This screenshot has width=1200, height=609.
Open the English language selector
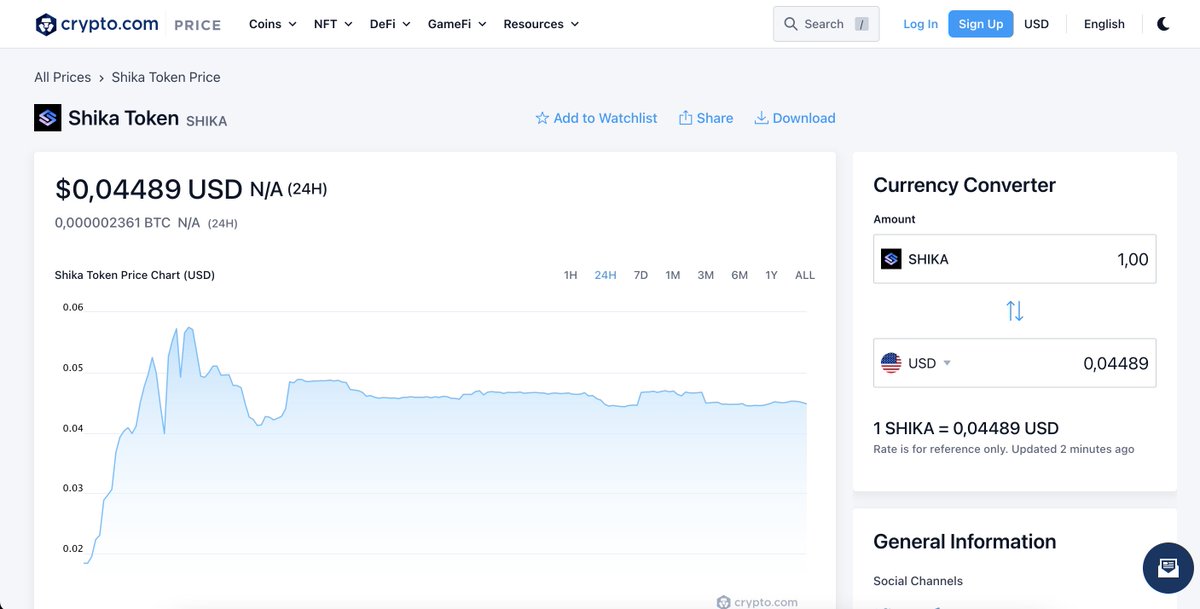tap(1104, 24)
